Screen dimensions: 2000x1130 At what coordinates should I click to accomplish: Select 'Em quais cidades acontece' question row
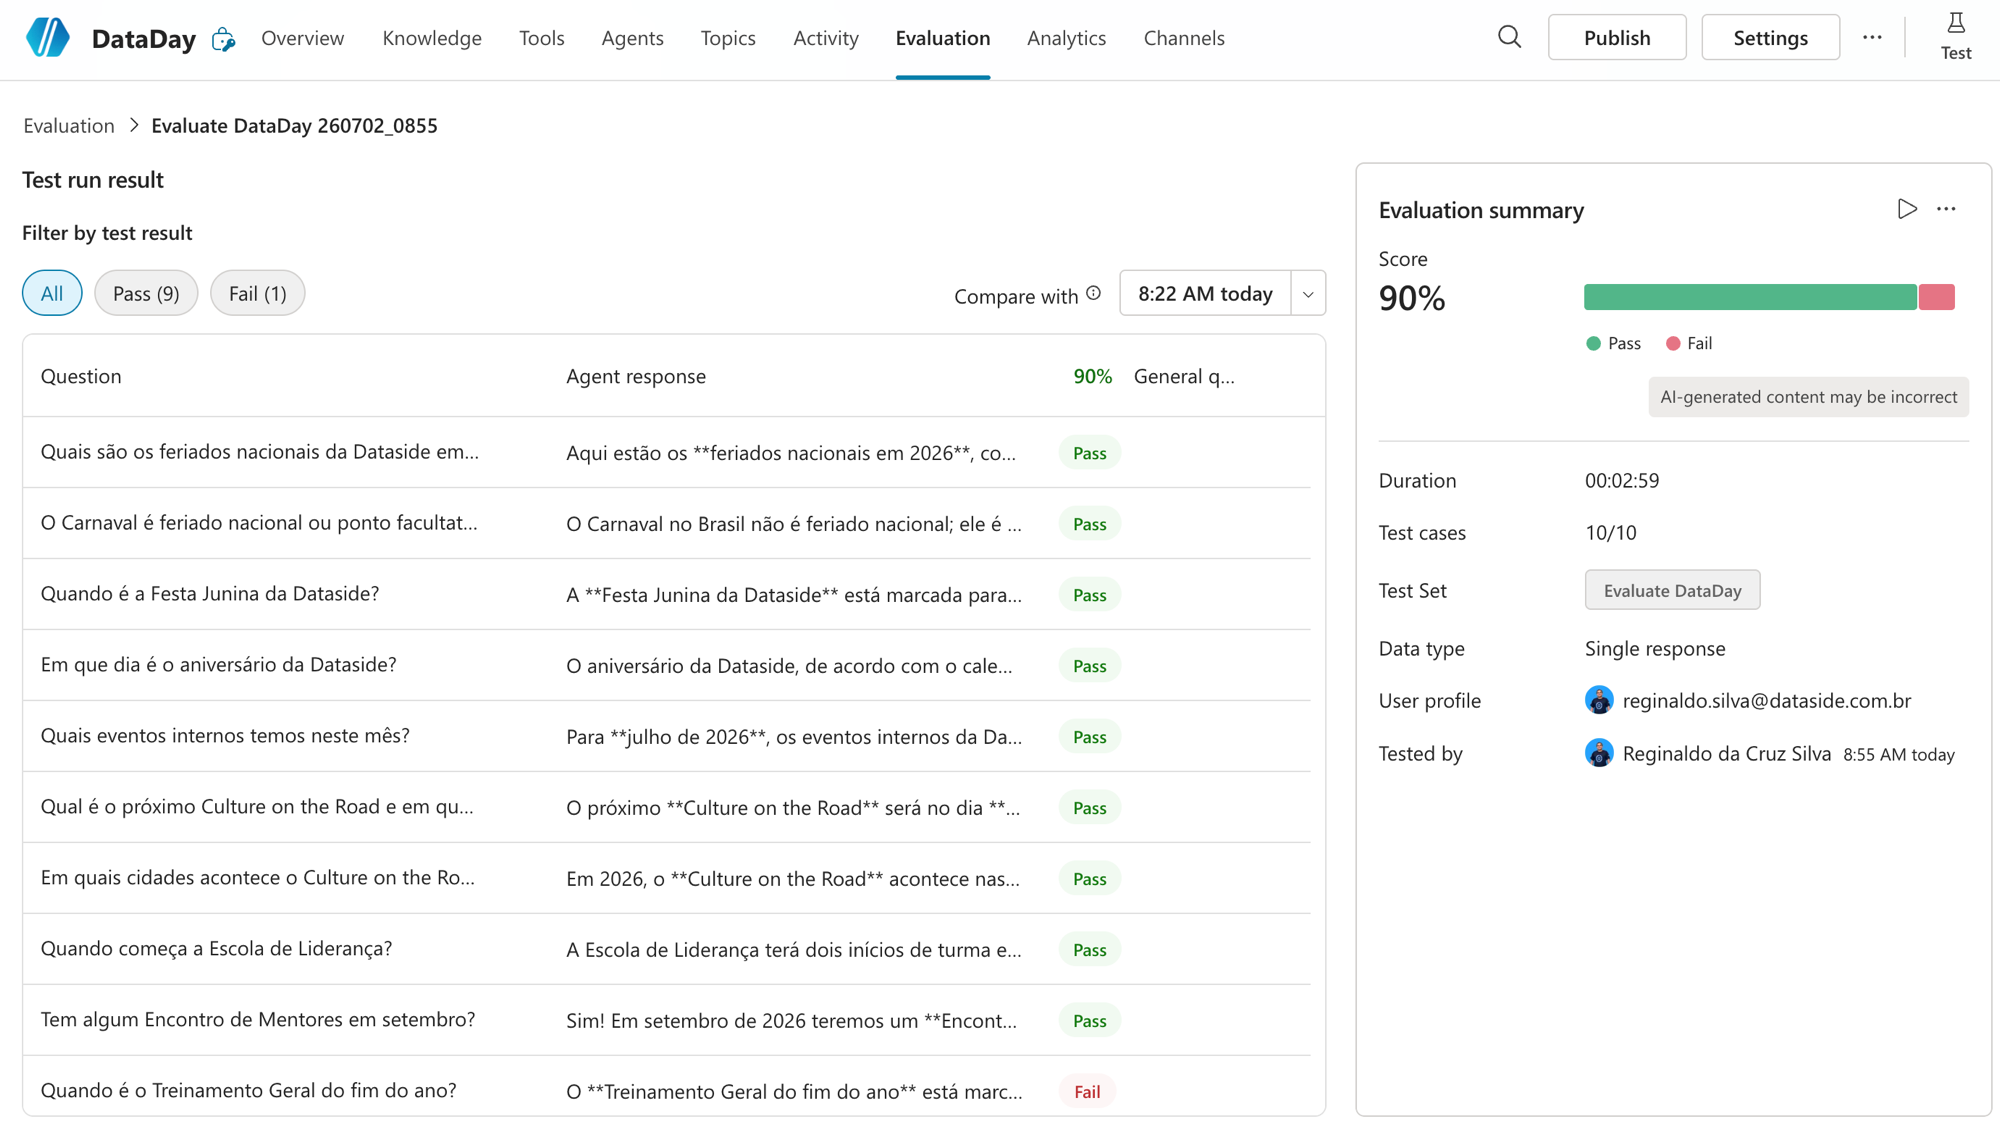click(667, 878)
